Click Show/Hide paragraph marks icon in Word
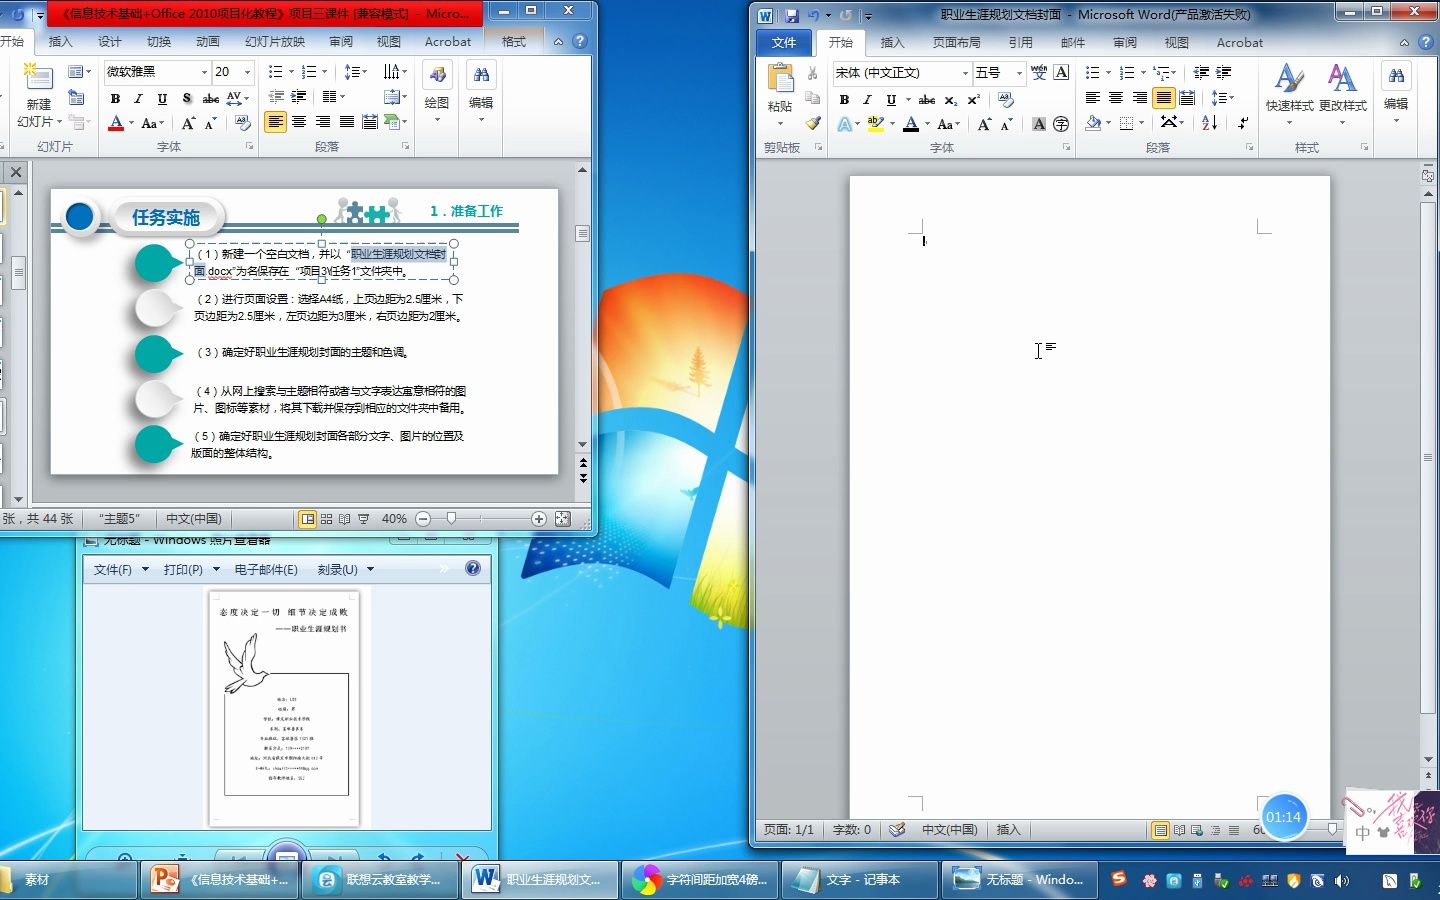Image resolution: width=1440 pixels, height=900 pixels. [1243, 123]
